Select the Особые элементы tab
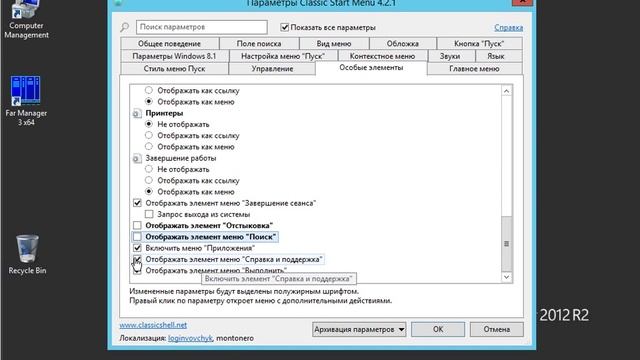The width and height of the screenshot is (640, 360). (371, 68)
